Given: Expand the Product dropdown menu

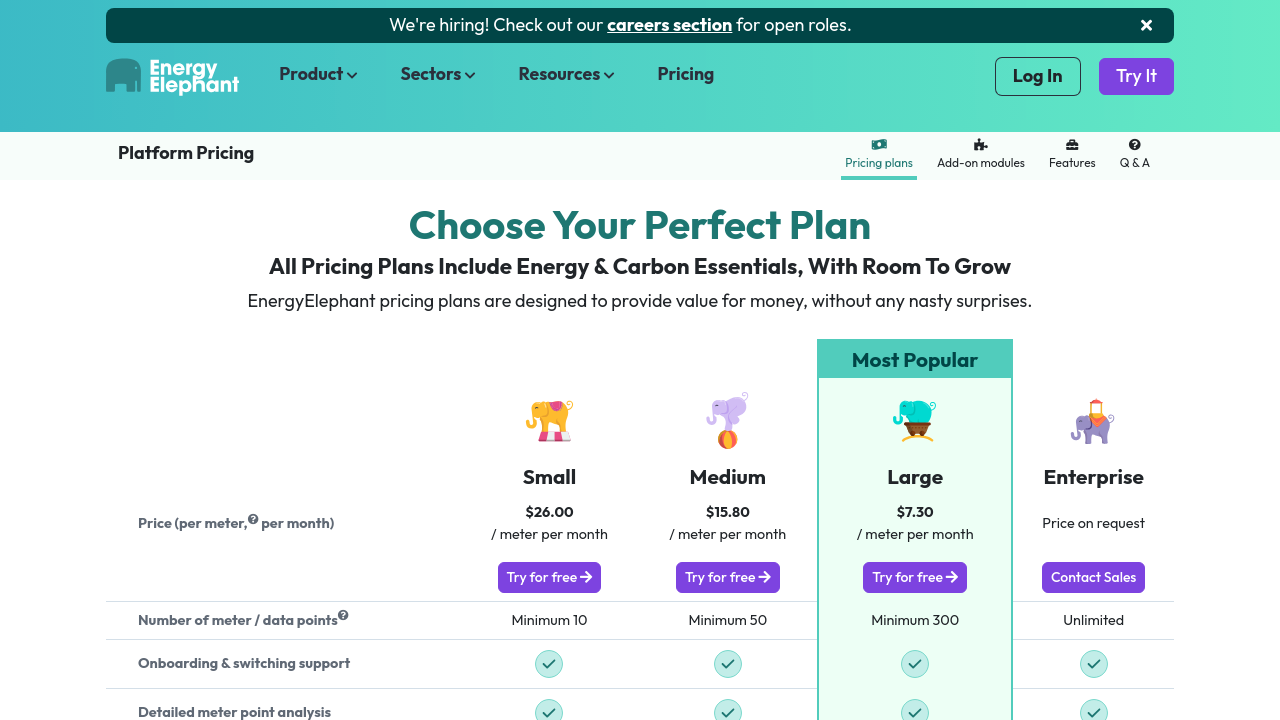Looking at the screenshot, I should click(318, 74).
